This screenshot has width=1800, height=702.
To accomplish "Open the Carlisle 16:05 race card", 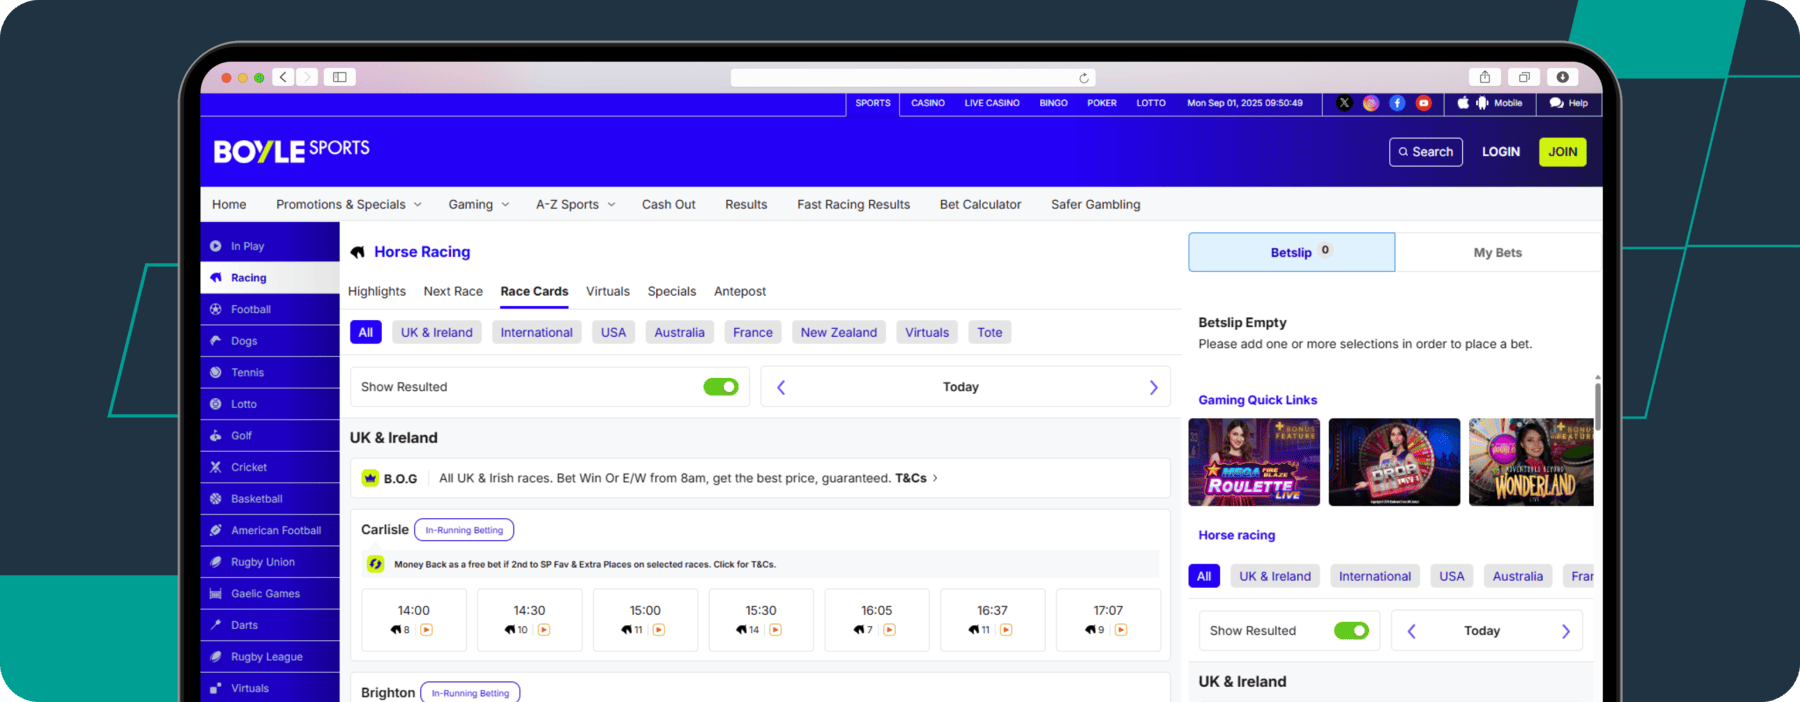I will tap(877, 620).
